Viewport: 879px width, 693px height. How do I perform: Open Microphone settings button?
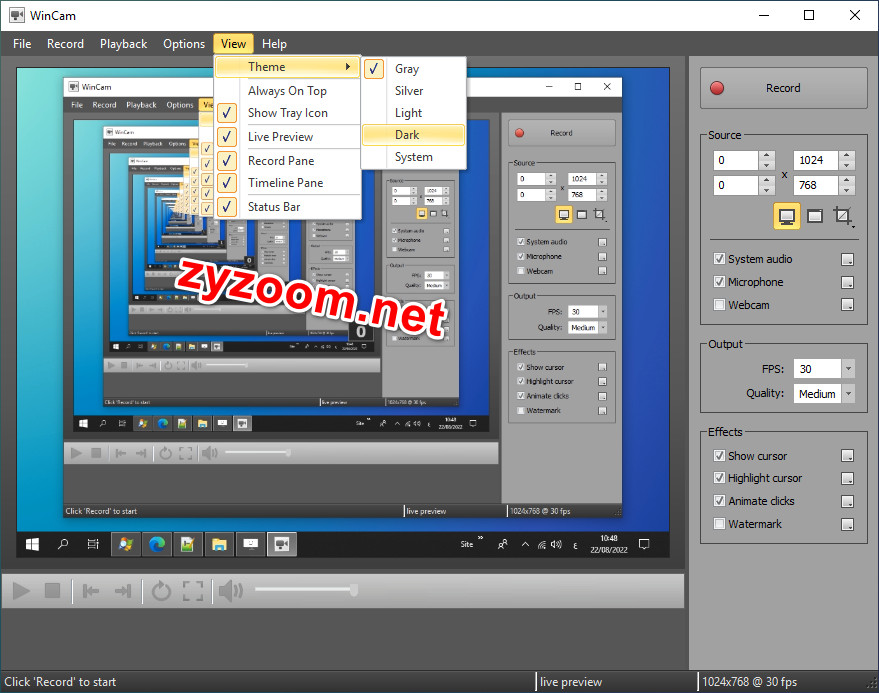pos(848,282)
